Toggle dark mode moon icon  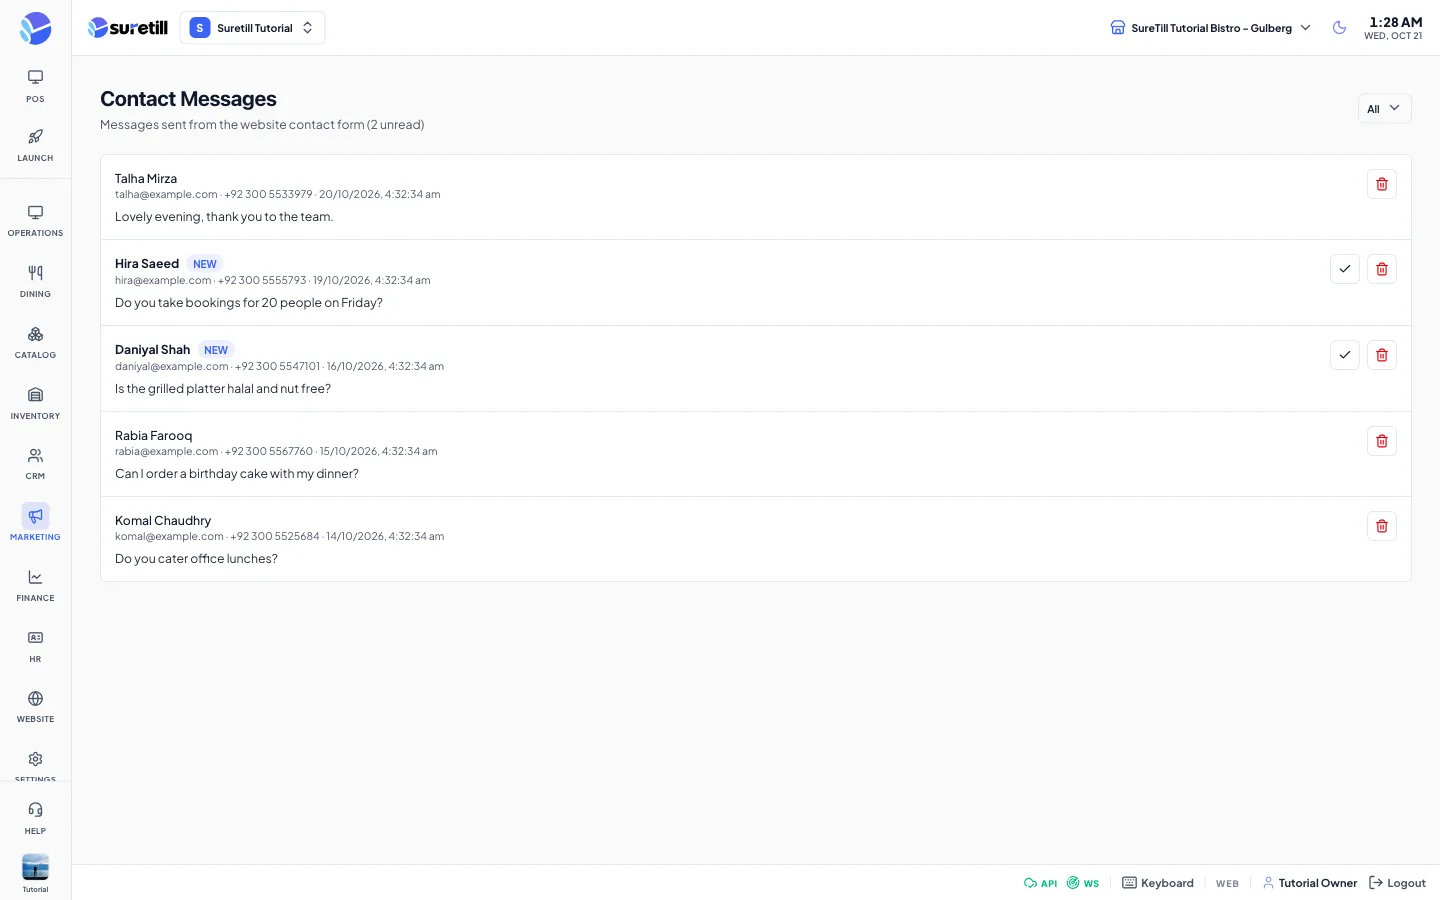click(1340, 28)
